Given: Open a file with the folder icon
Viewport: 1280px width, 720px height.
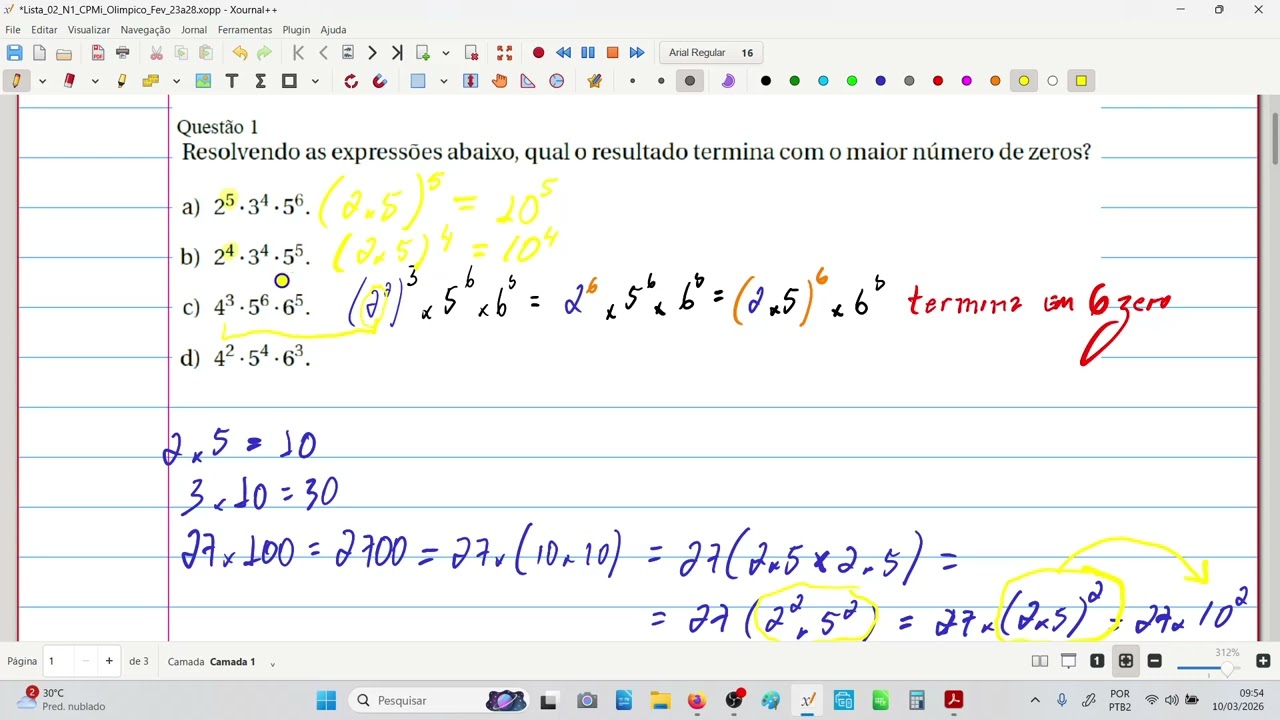Looking at the screenshot, I should pos(64,53).
